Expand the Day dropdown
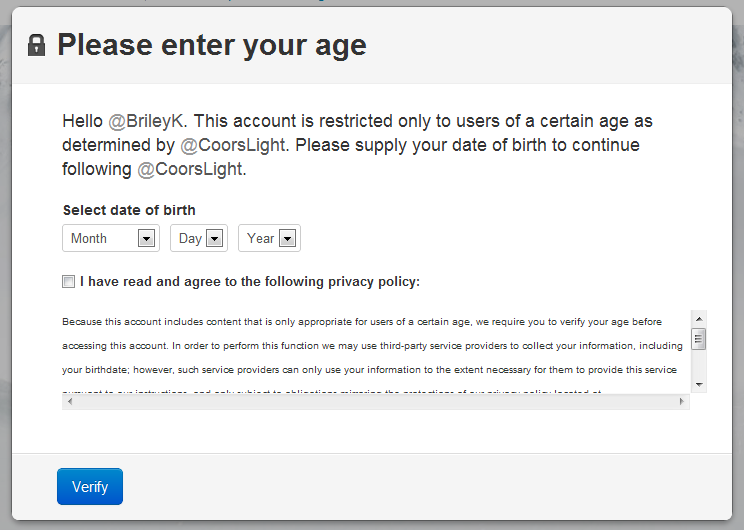The width and height of the screenshot is (744, 530). (x=199, y=238)
